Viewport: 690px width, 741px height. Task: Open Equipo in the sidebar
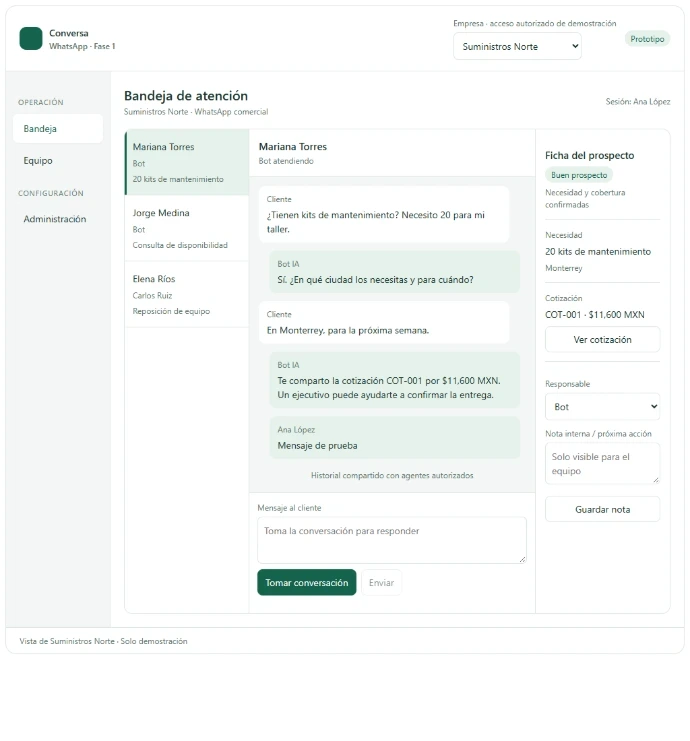58,161
